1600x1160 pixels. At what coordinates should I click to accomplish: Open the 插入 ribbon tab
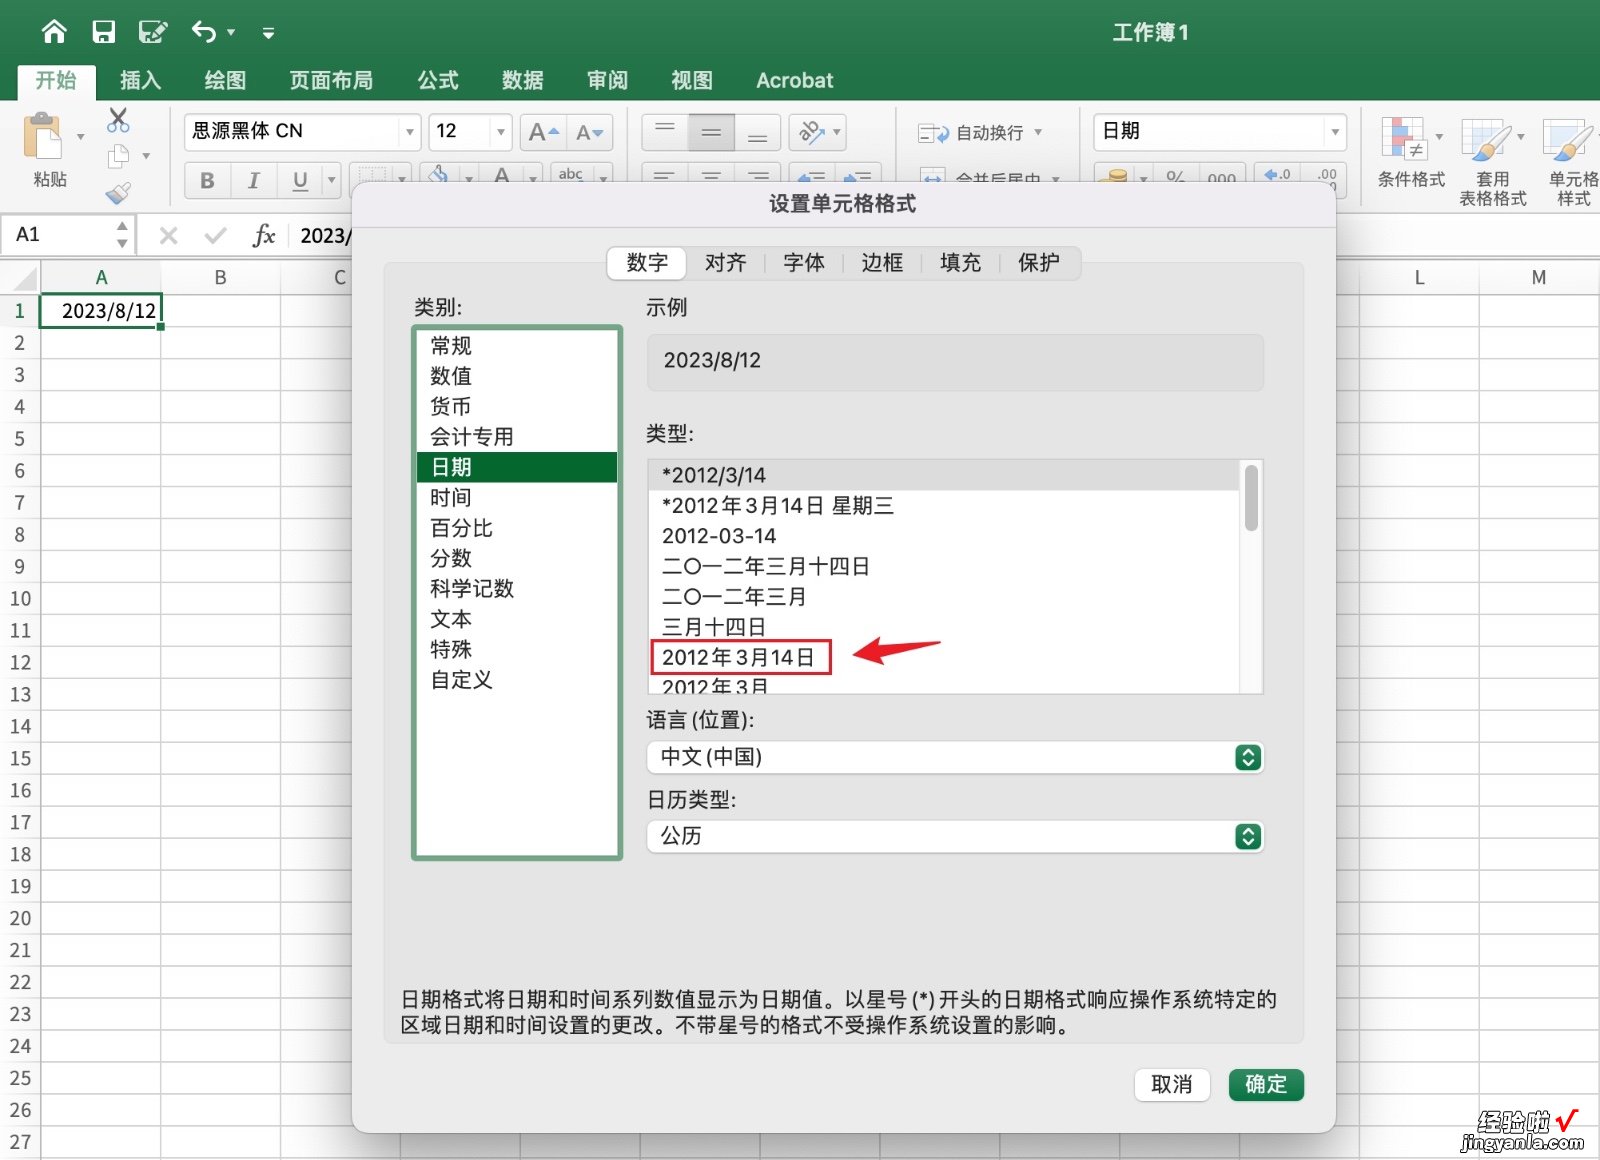click(x=140, y=80)
